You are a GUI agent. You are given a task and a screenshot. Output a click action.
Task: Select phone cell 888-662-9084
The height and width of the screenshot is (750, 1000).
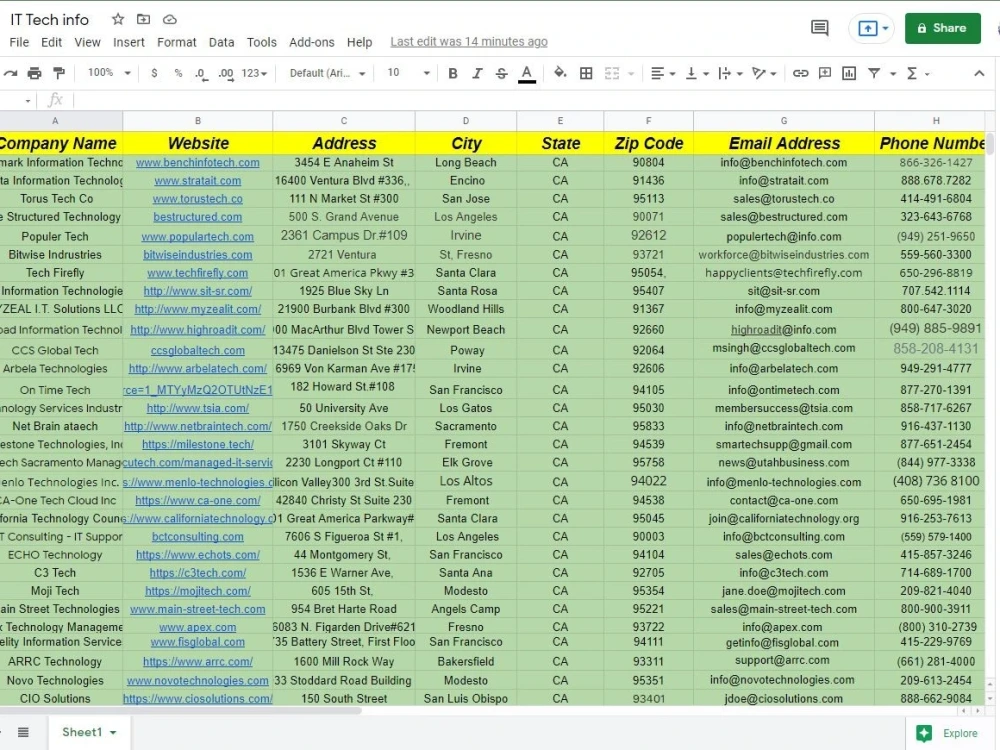[x=936, y=698]
